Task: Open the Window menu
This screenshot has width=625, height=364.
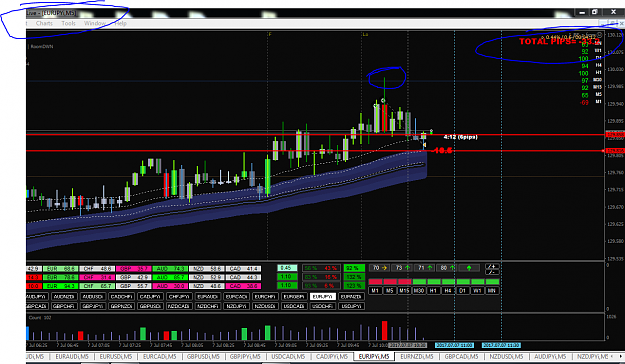Action: point(94,24)
